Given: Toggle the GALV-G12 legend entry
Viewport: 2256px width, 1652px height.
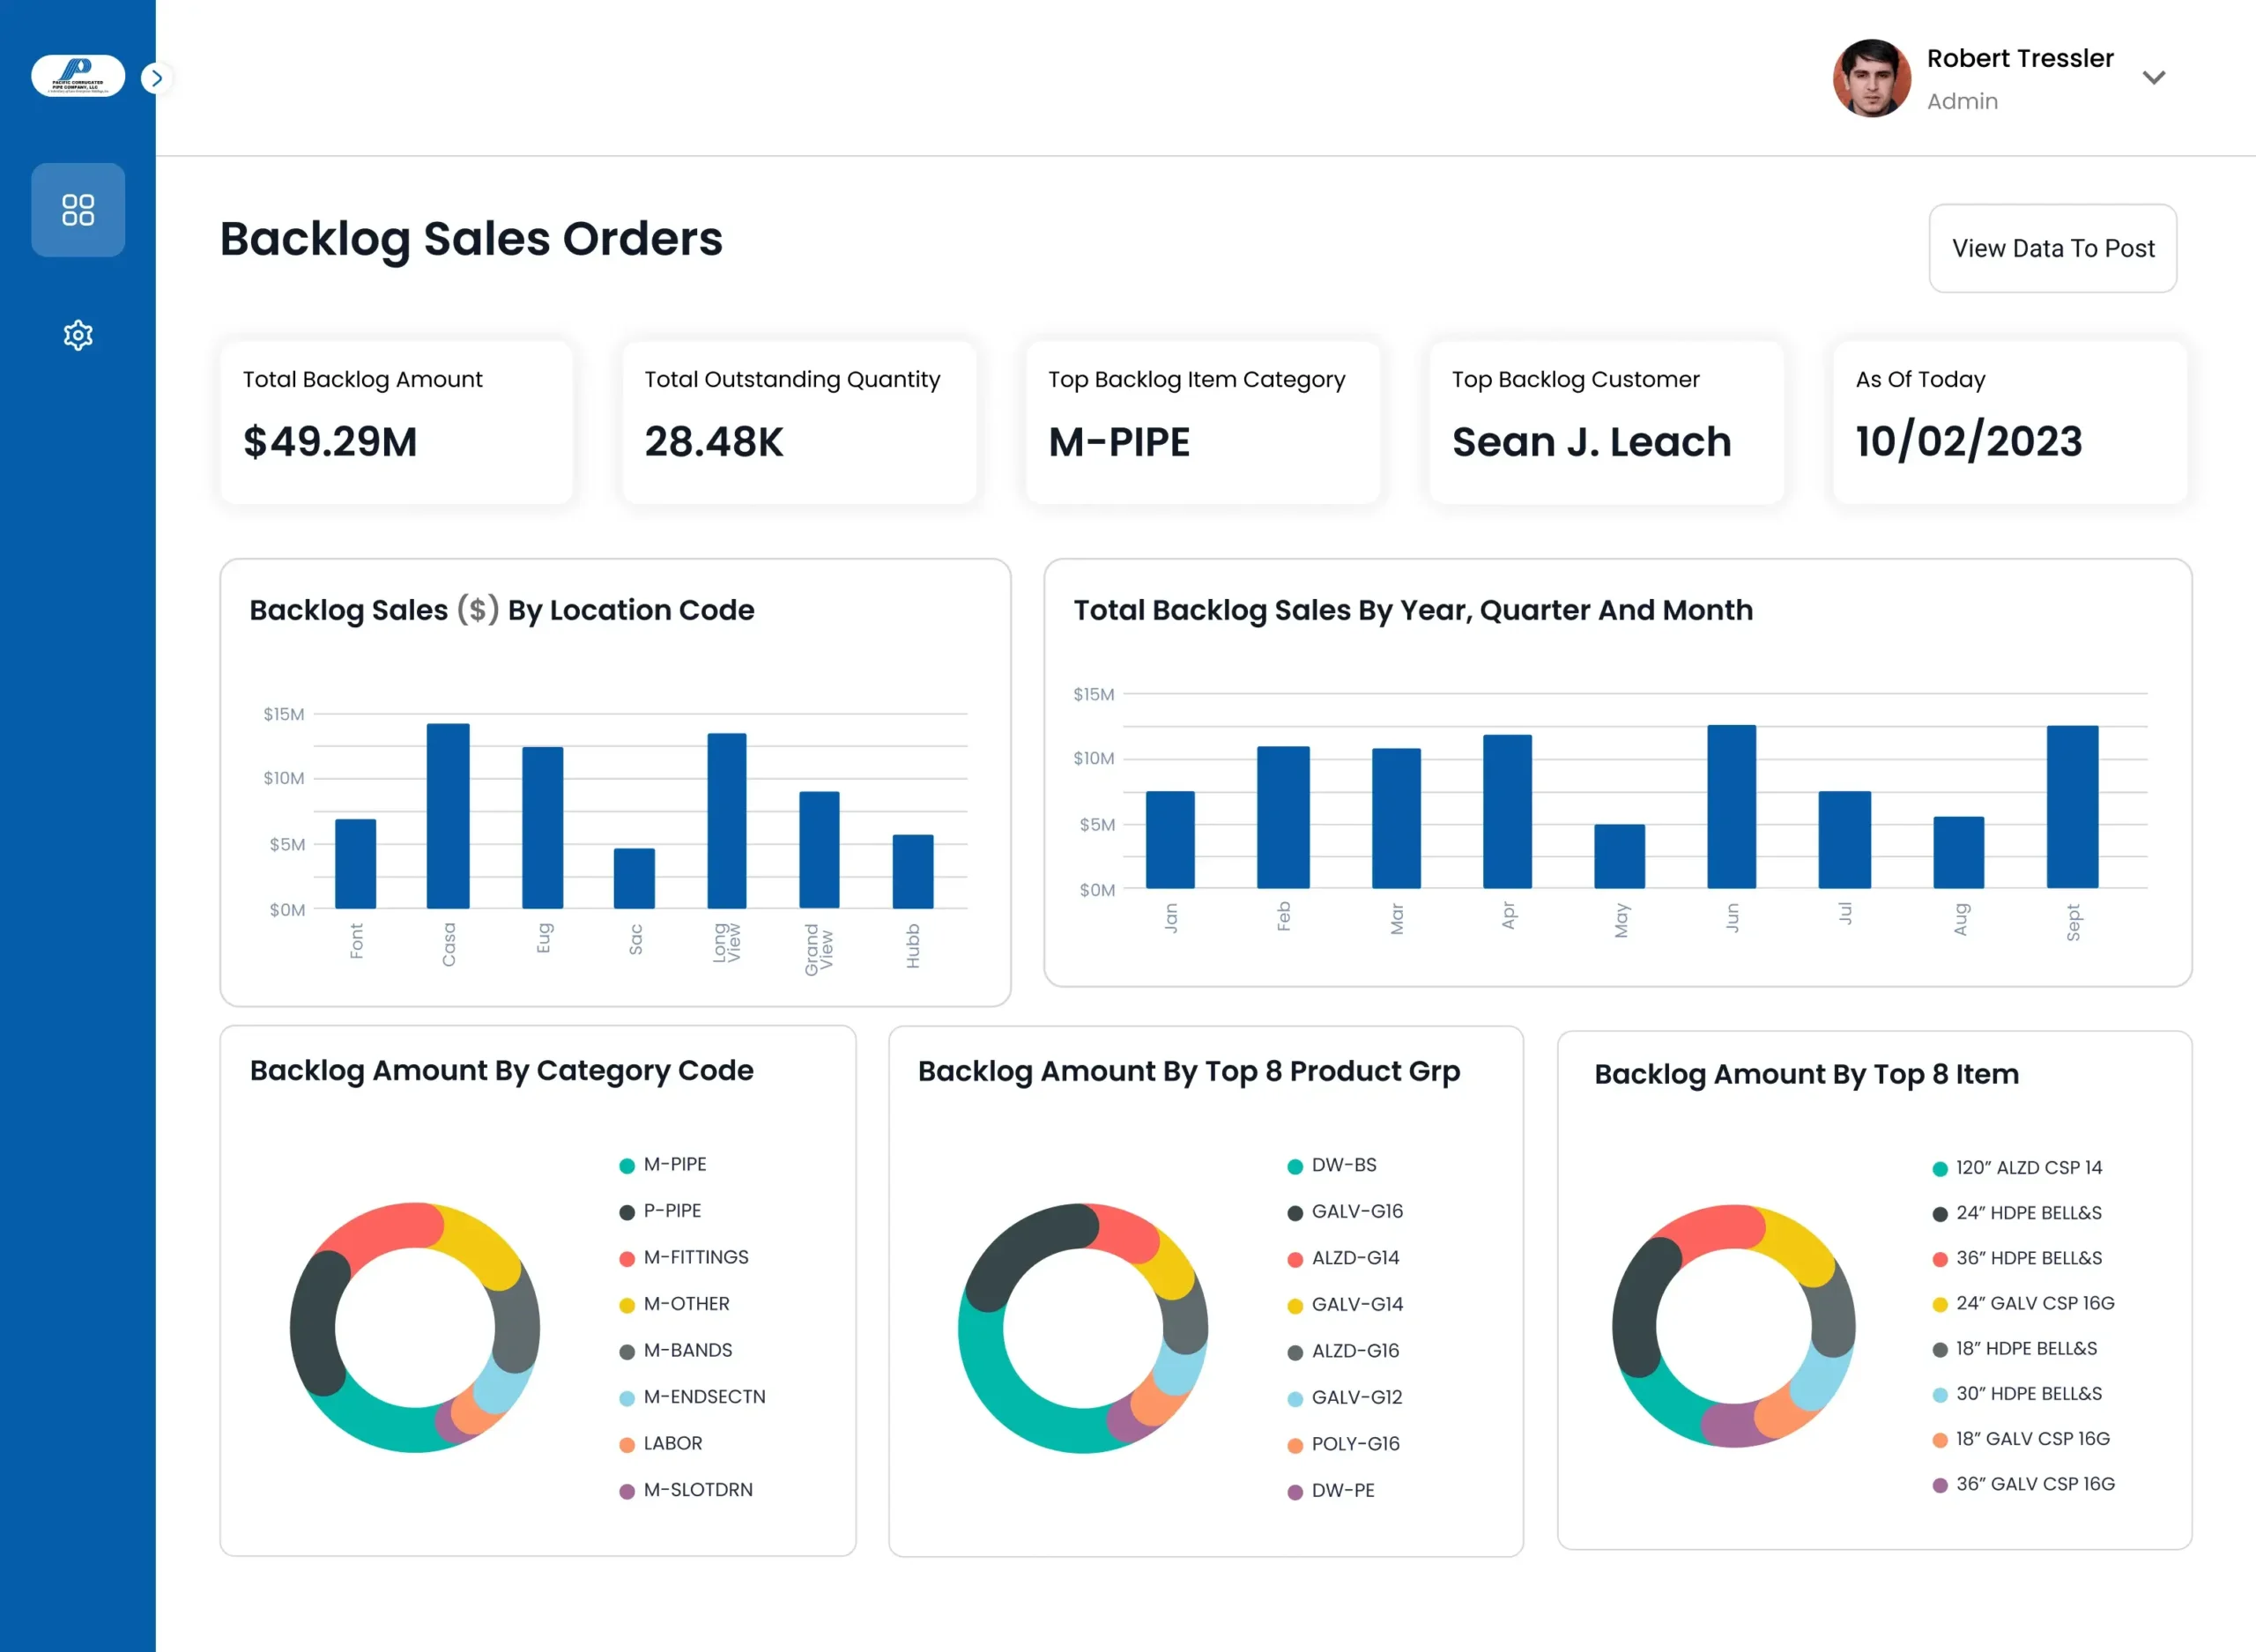Looking at the screenshot, I should (1344, 1398).
